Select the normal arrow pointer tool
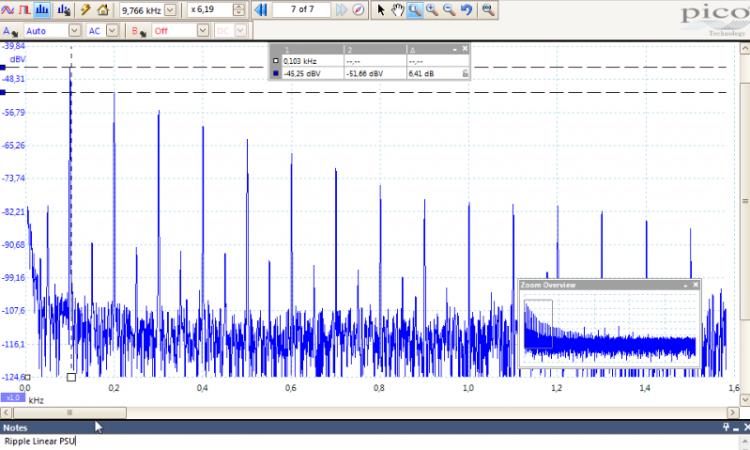Screen dimensions: 750x450 381,10
